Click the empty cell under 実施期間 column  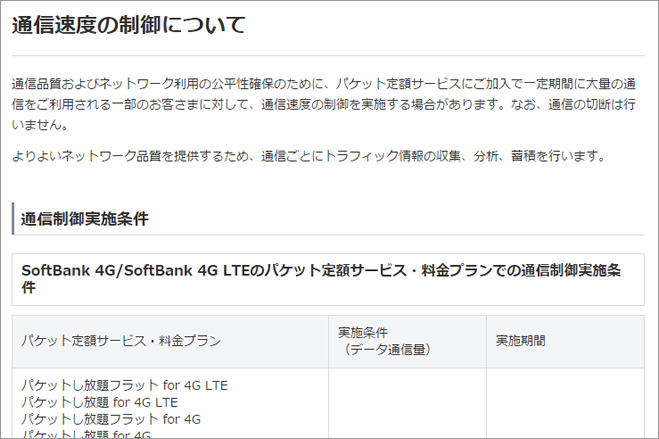565,405
